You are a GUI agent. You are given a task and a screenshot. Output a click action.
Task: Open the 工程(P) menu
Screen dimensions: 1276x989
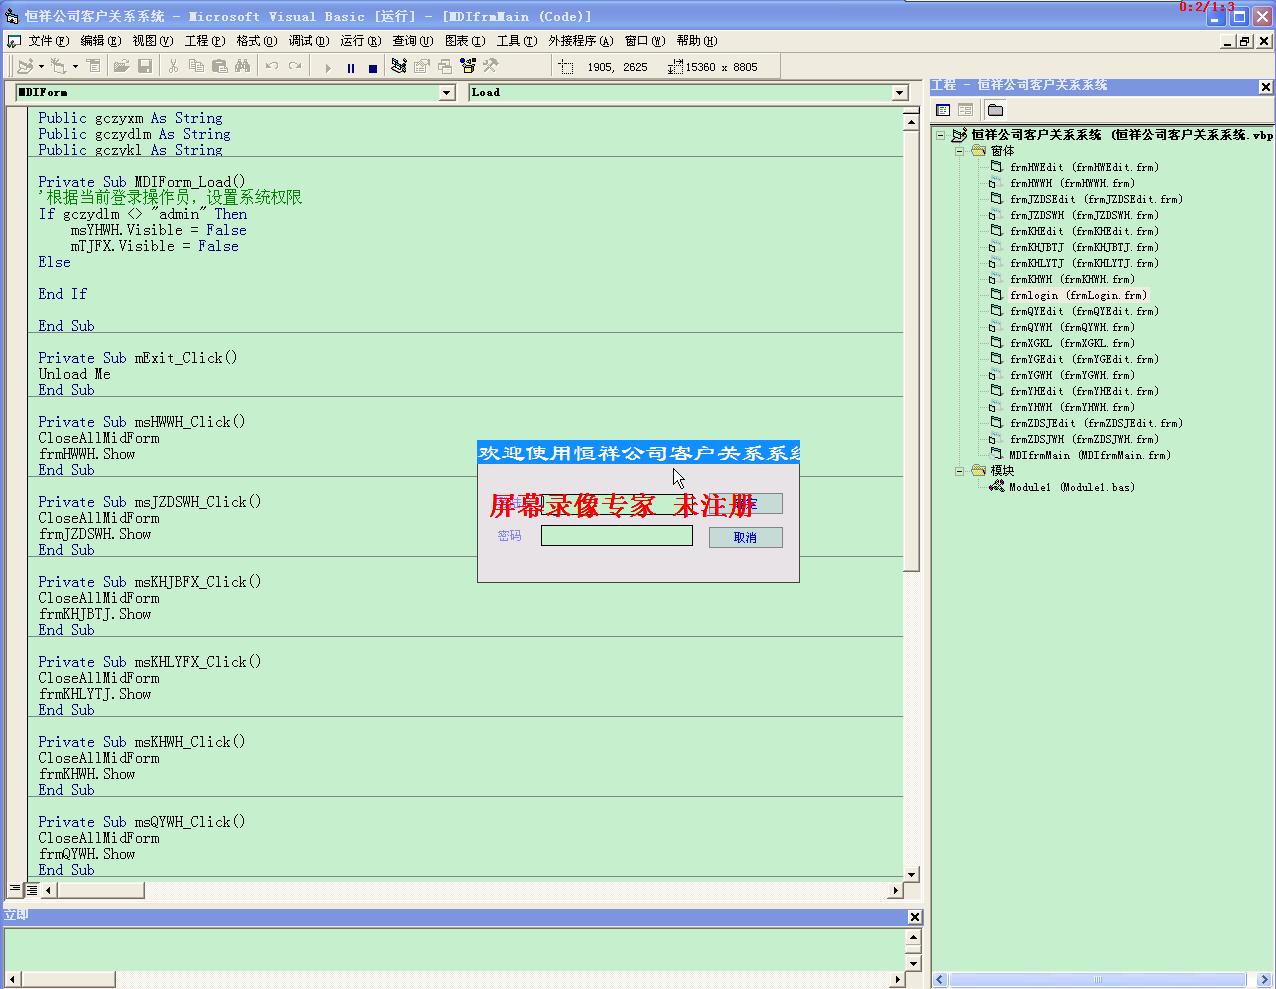[204, 41]
